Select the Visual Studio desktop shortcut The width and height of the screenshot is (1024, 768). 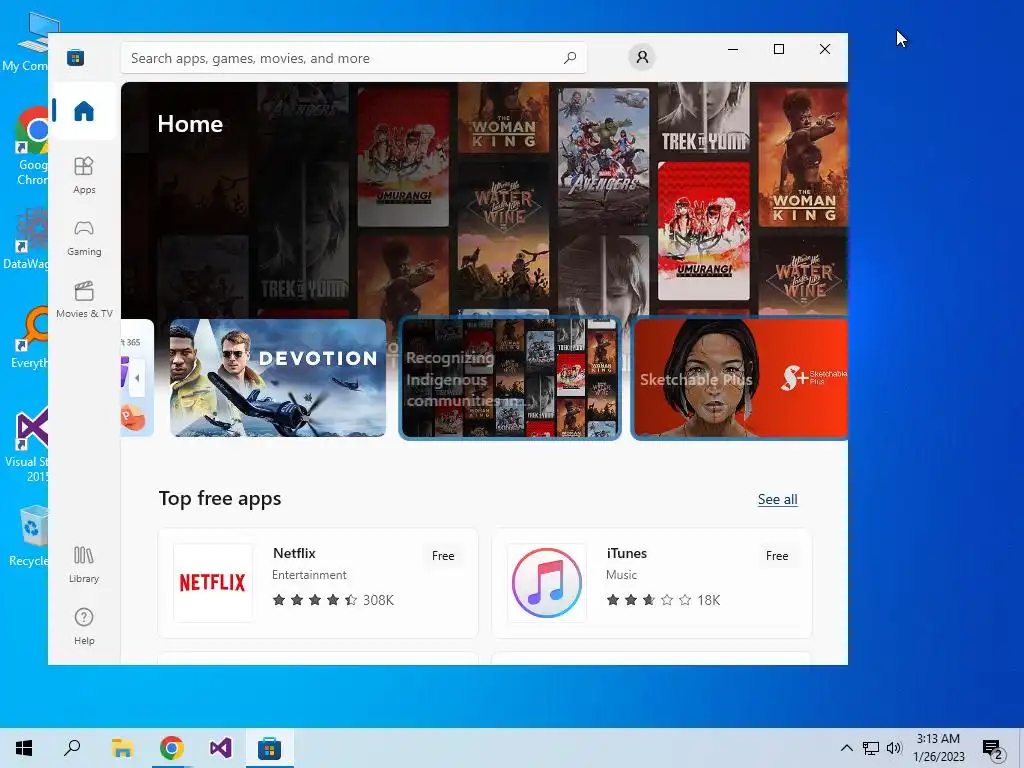pos(29,444)
